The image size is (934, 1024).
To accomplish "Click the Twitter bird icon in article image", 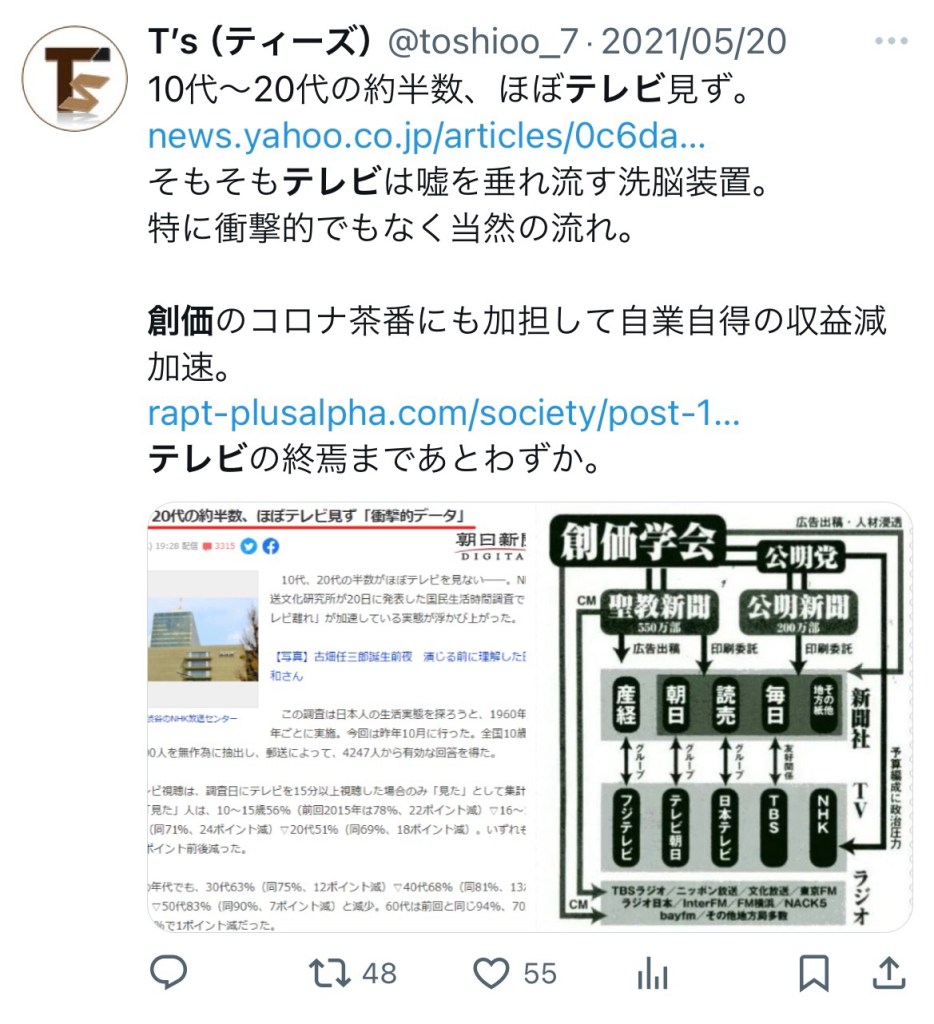I will (249, 545).
